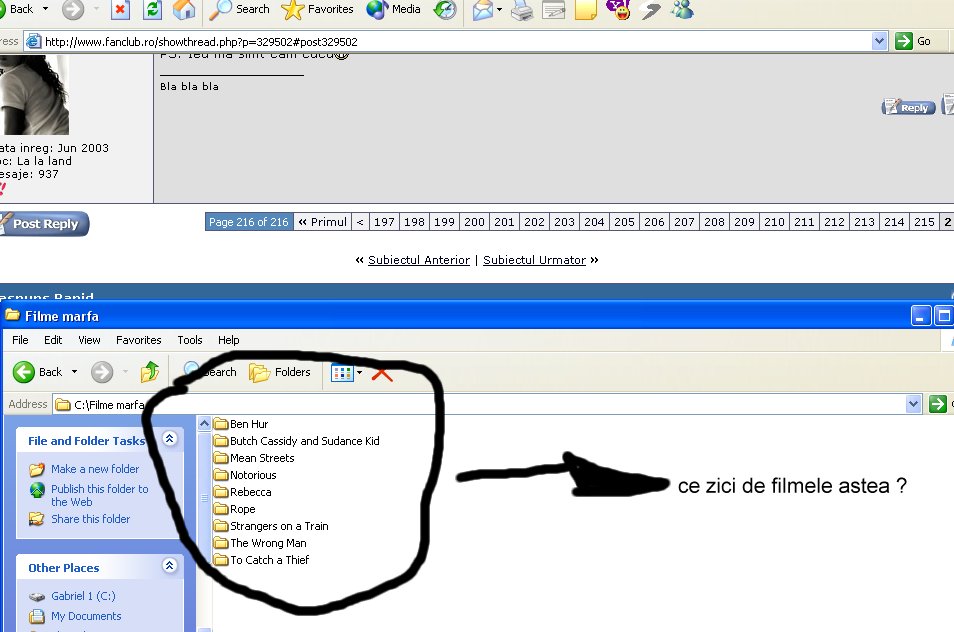This screenshot has width=954, height=632.
Task: Expand the browser address bar dropdown
Action: click(879, 41)
